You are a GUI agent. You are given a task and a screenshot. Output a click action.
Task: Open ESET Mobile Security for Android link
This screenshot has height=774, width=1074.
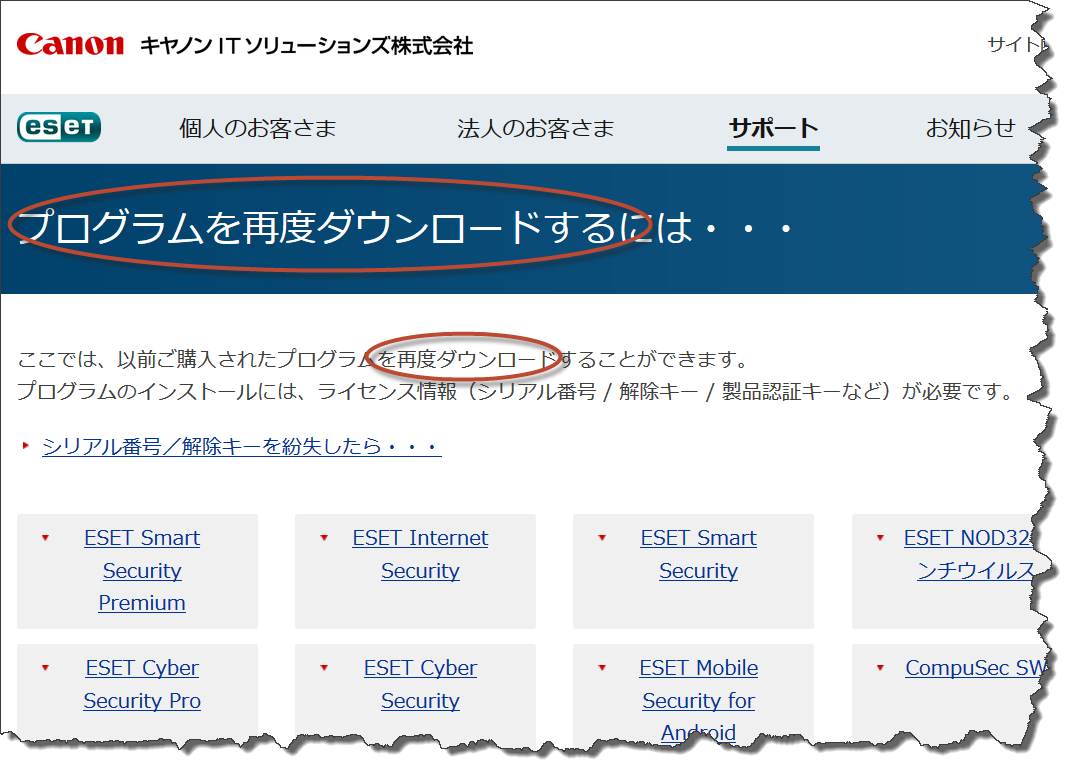click(699, 699)
